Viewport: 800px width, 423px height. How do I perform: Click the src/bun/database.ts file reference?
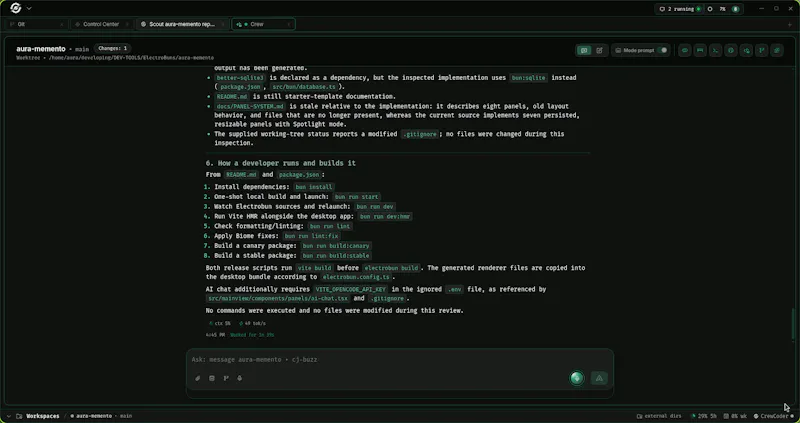304,87
